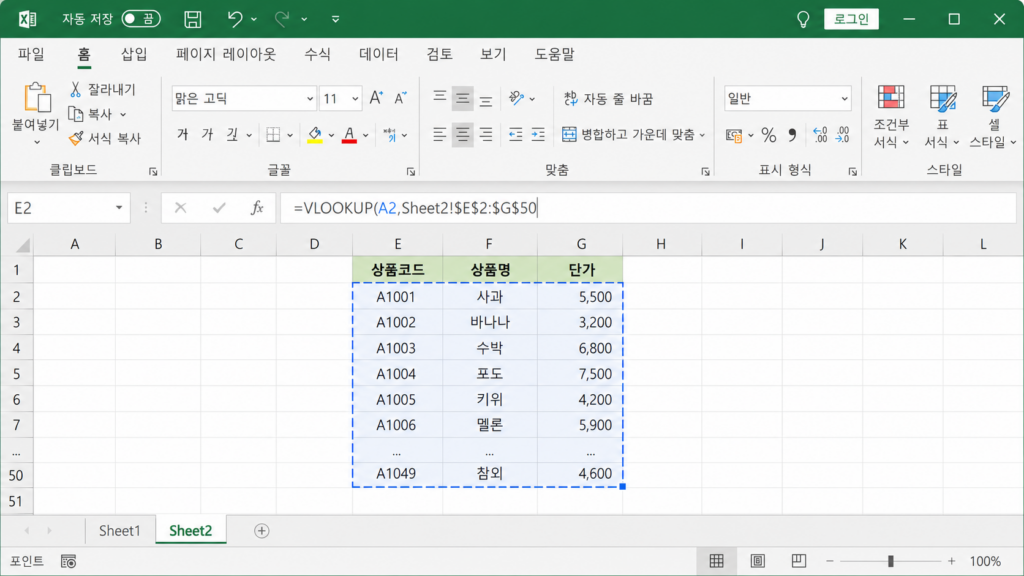
Task: Click the Paste (붙여넣기) clipboard icon
Action: pos(37,98)
